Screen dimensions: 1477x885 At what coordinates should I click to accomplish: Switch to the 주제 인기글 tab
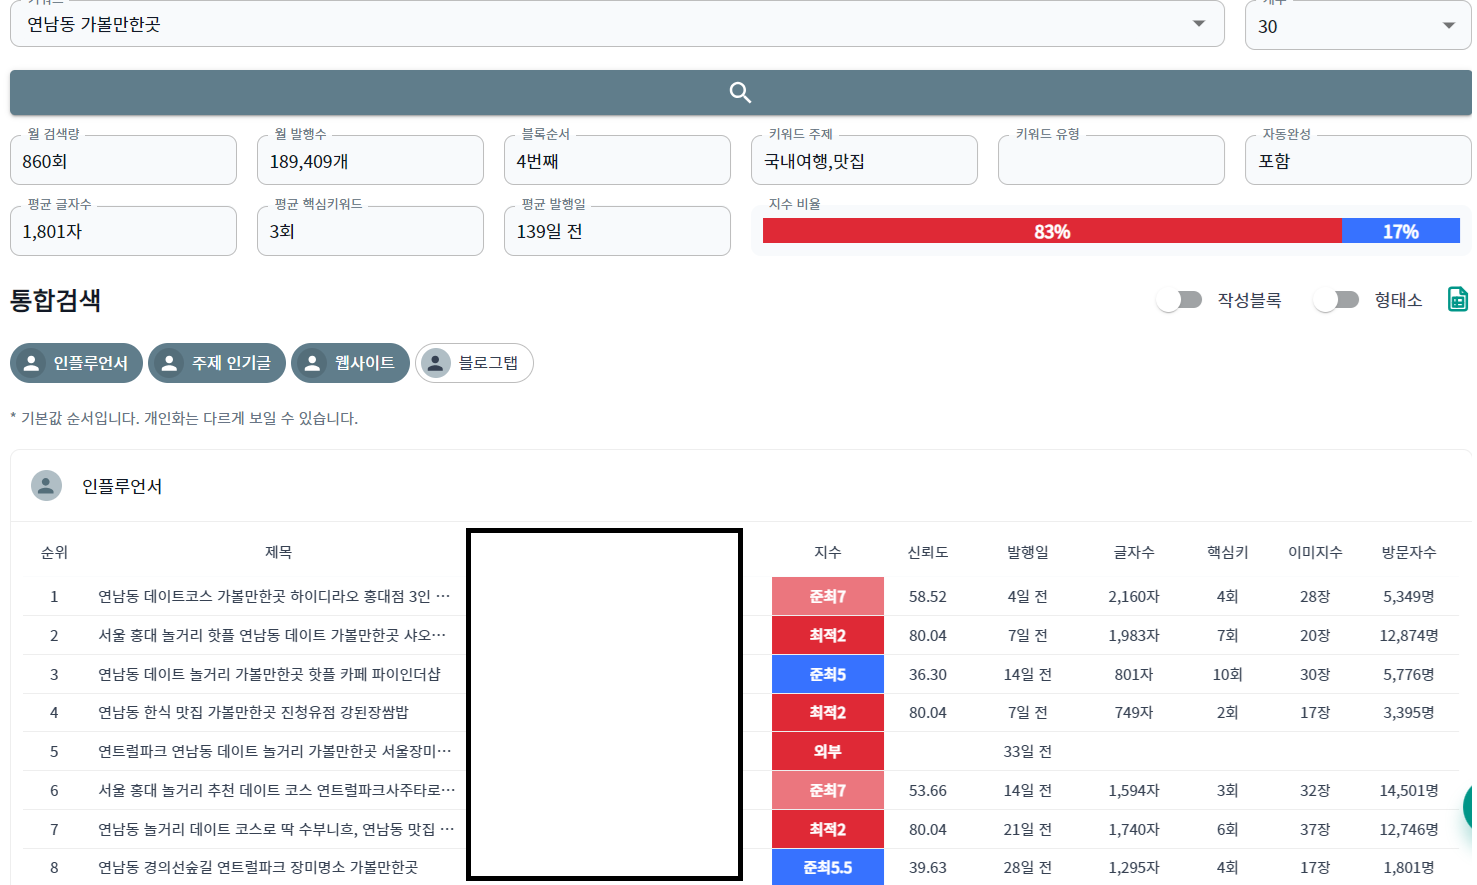click(x=216, y=363)
